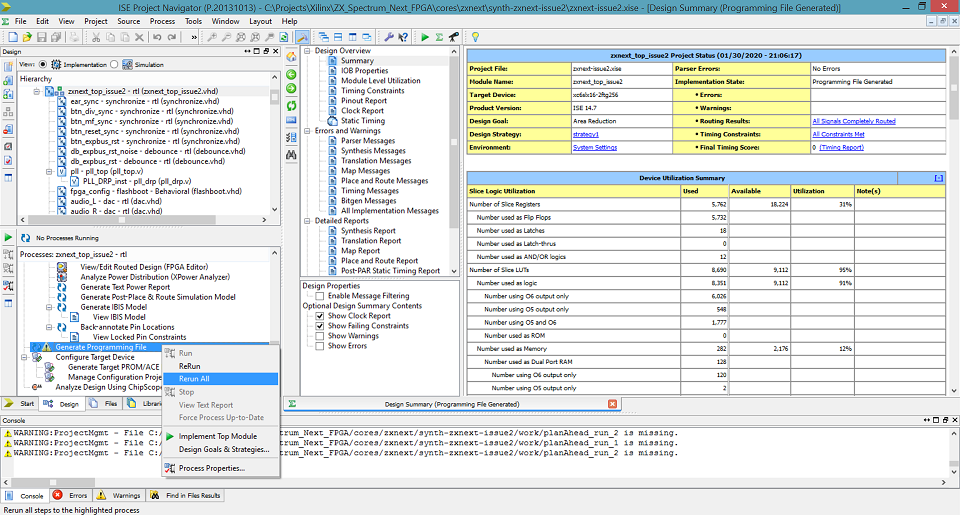Select the Implementation view radio button
The image size is (963, 515).
point(42,64)
